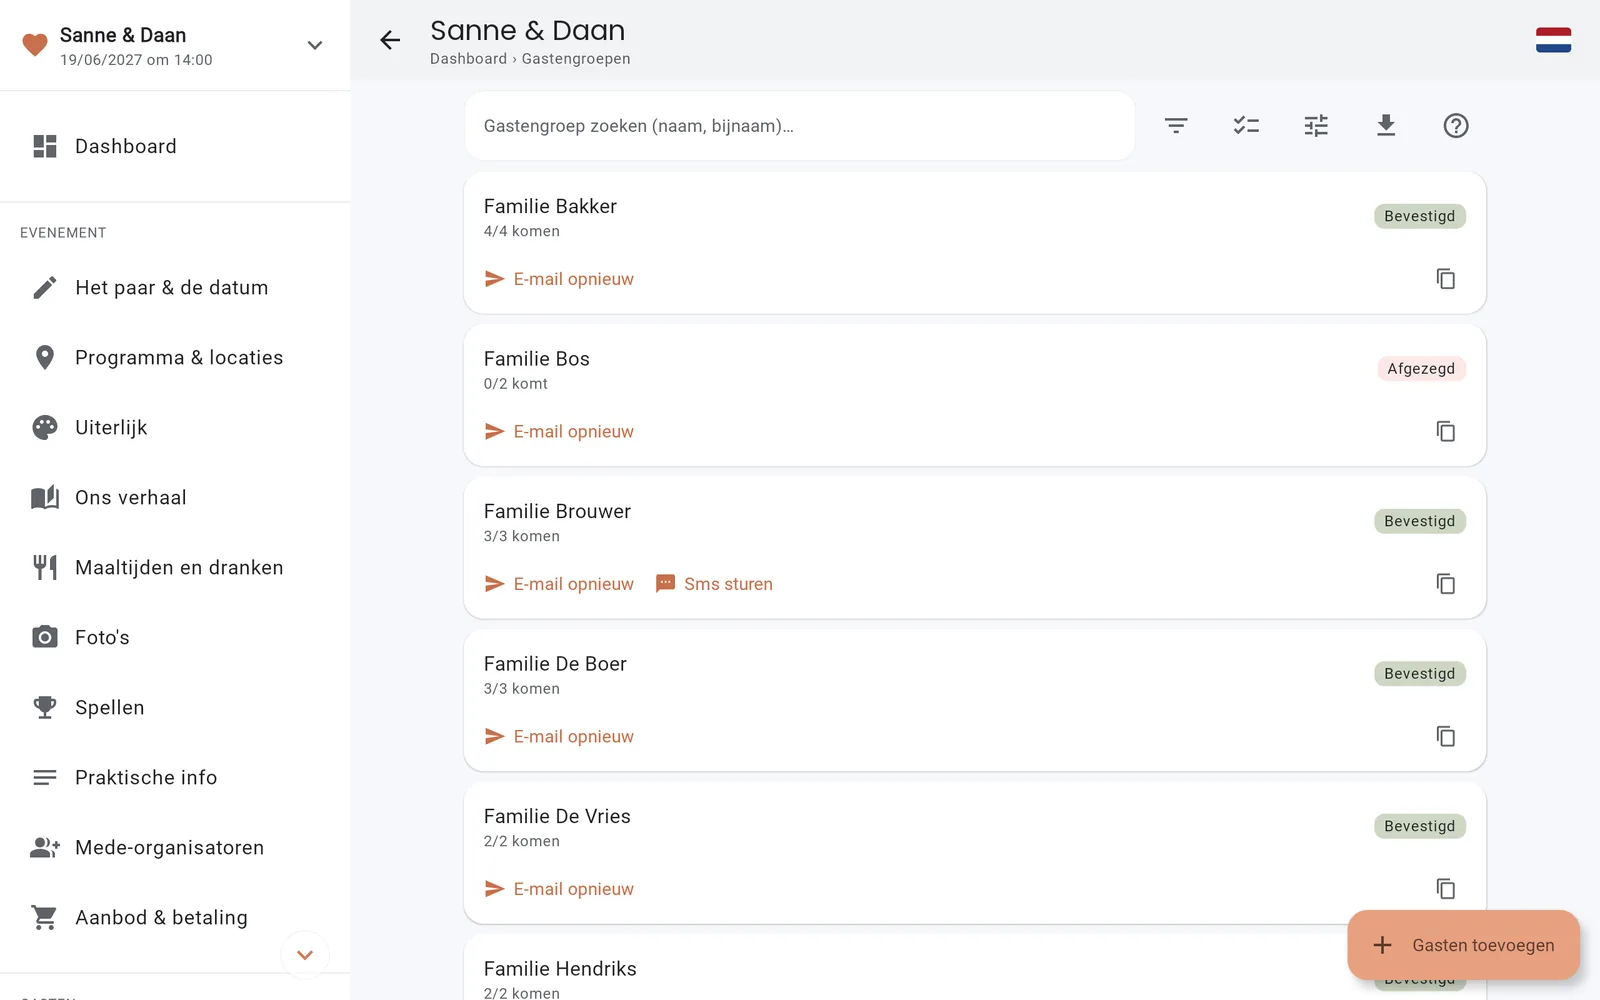Click Dashboard in the breadcrumb

point(468,59)
